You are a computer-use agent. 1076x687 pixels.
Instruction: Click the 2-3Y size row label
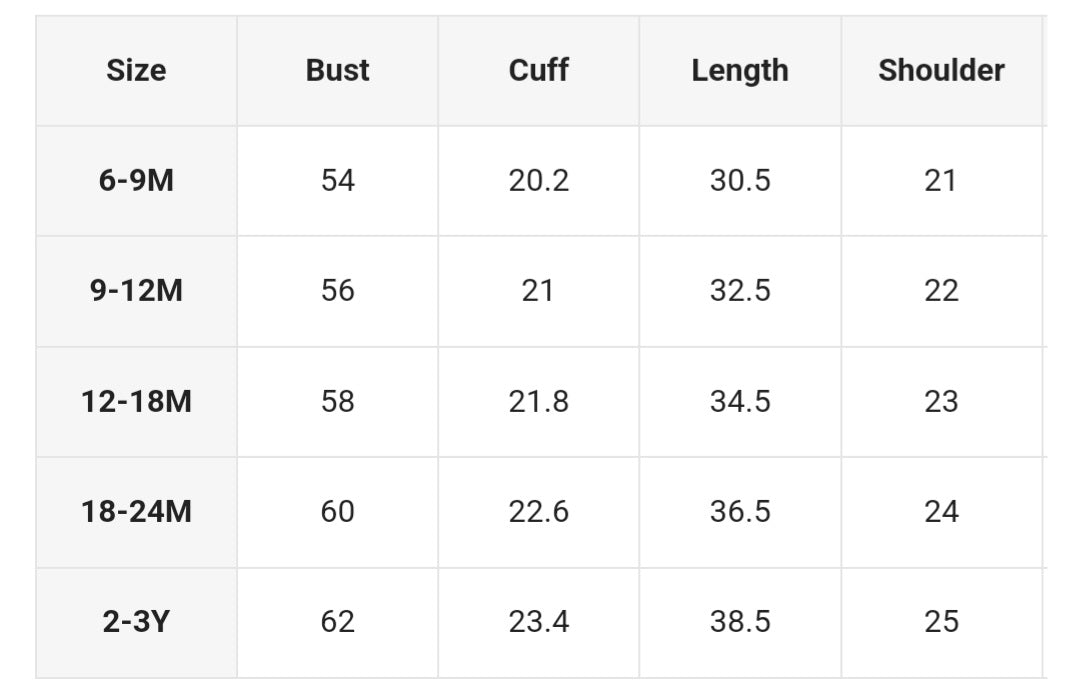tap(136, 622)
